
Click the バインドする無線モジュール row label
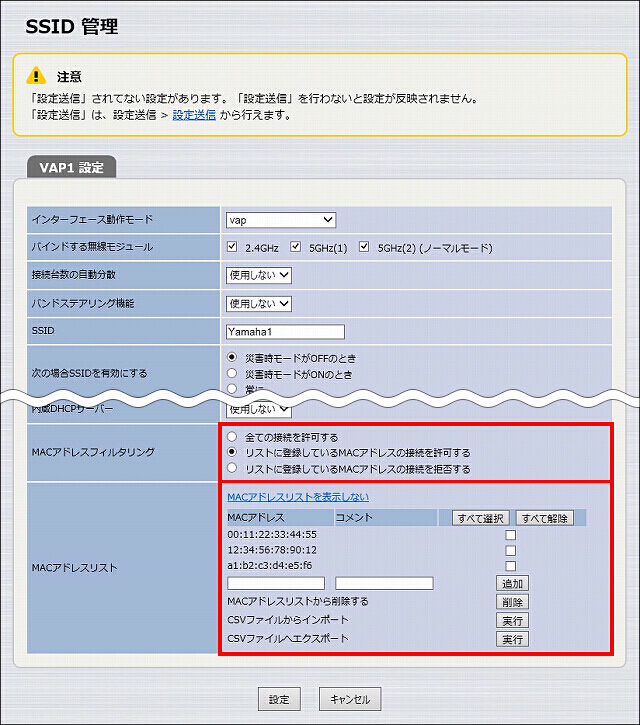click(x=92, y=247)
